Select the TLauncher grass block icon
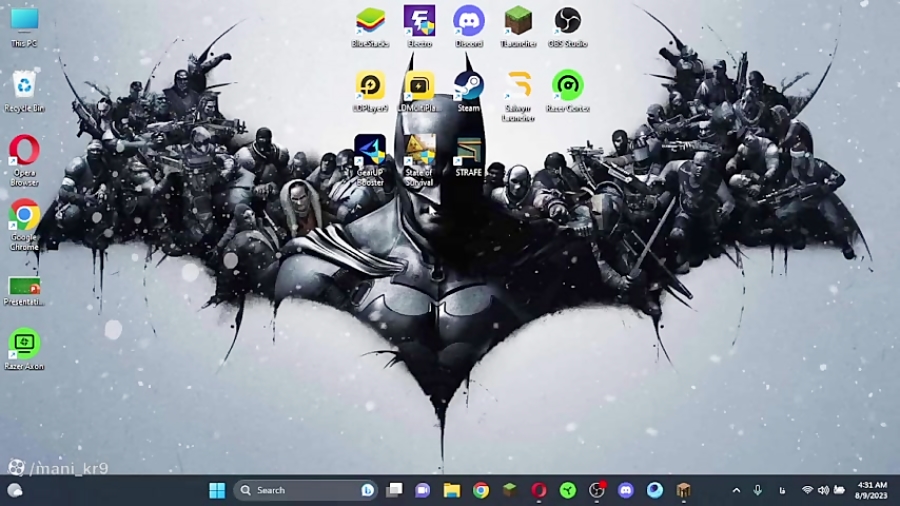This screenshot has height=506, width=900. click(518, 26)
